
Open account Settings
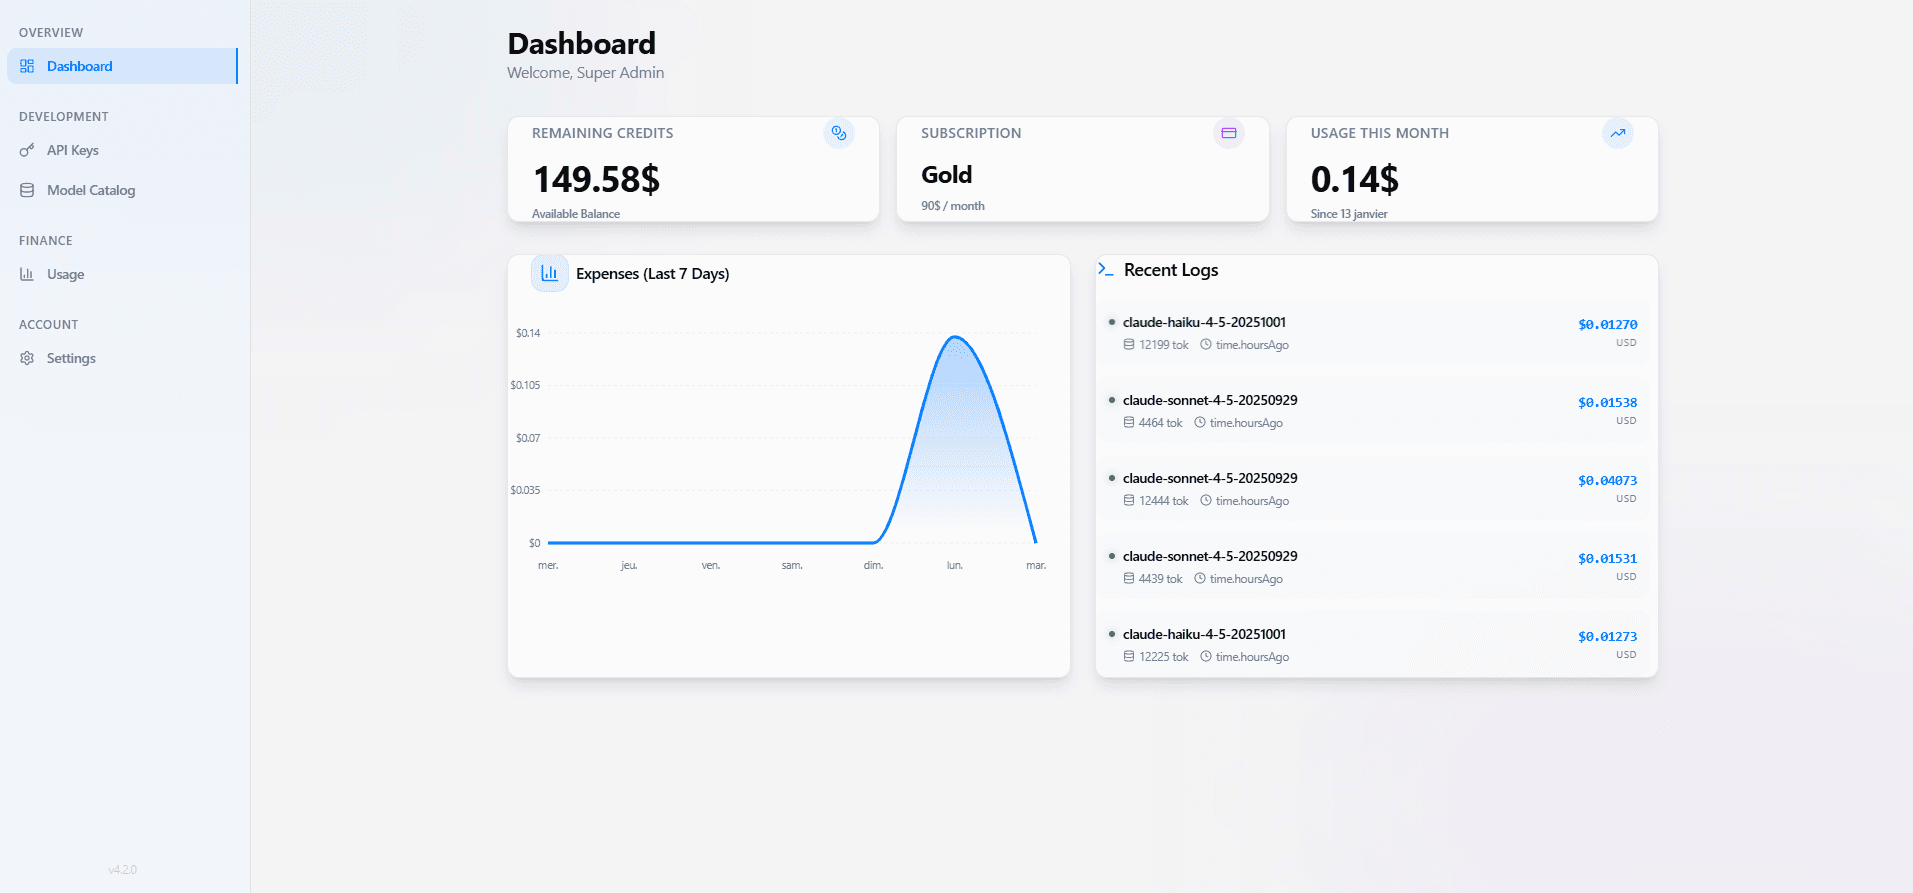click(x=122, y=358)
